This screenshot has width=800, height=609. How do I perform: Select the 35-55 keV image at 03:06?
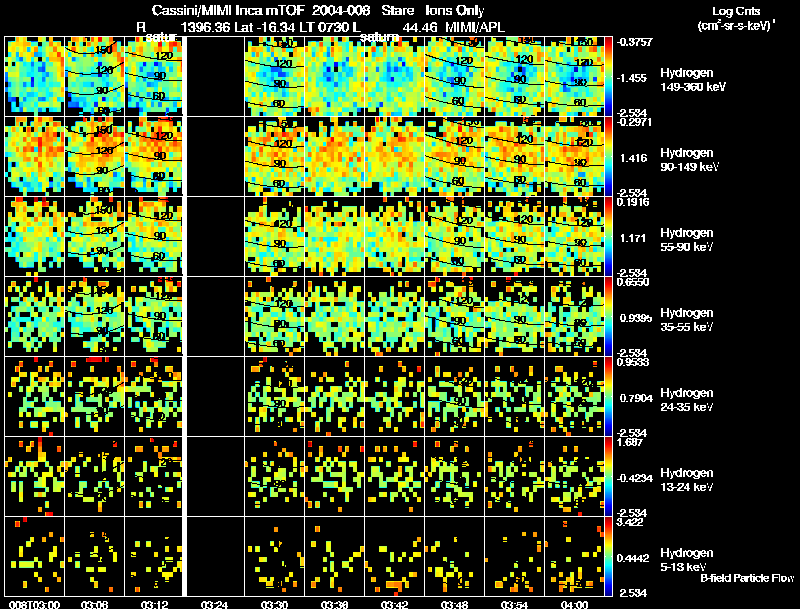(94, 316)
